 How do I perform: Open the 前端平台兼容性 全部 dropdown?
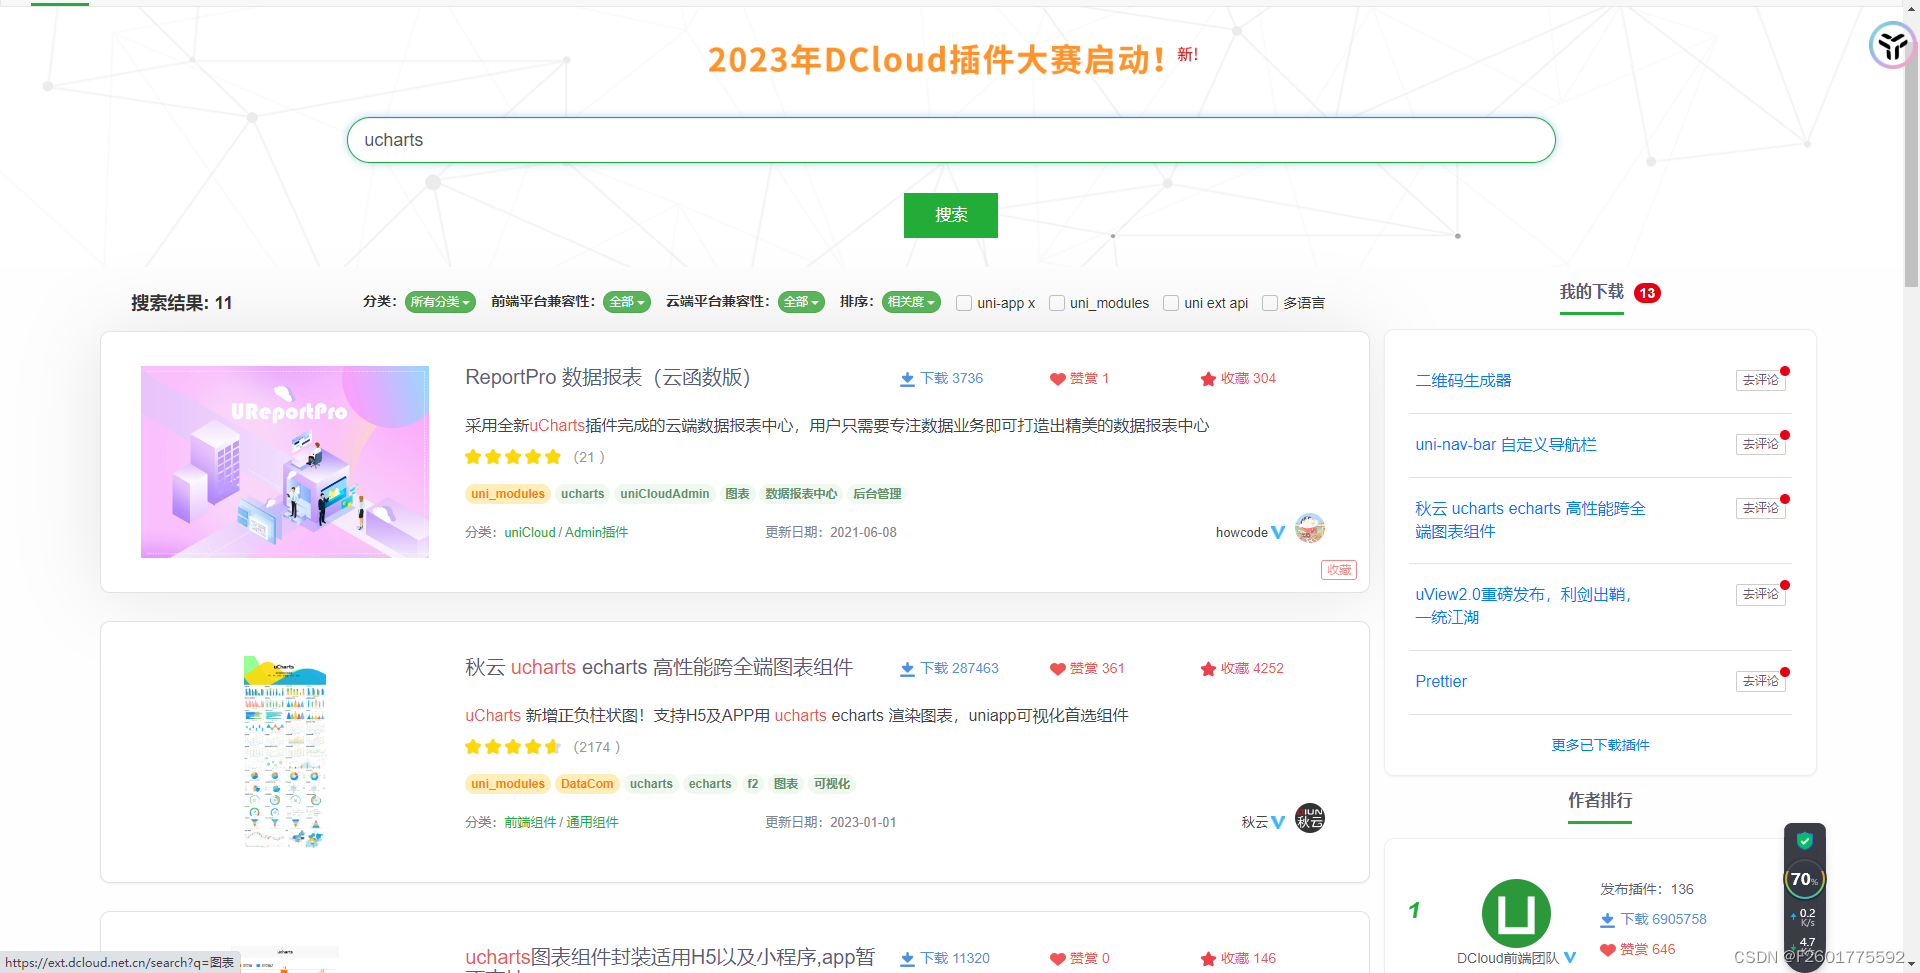[626, 301]
